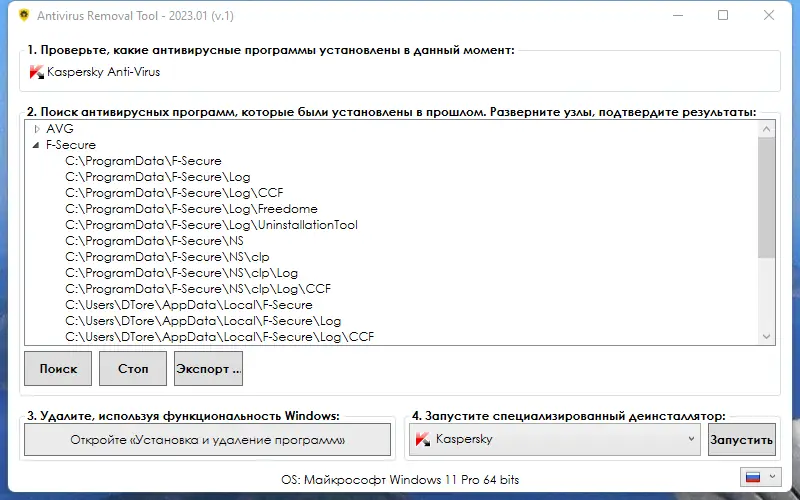Collapse the F-Secure tree node
This screenshot has width=800, height=500.
(37, 145)
